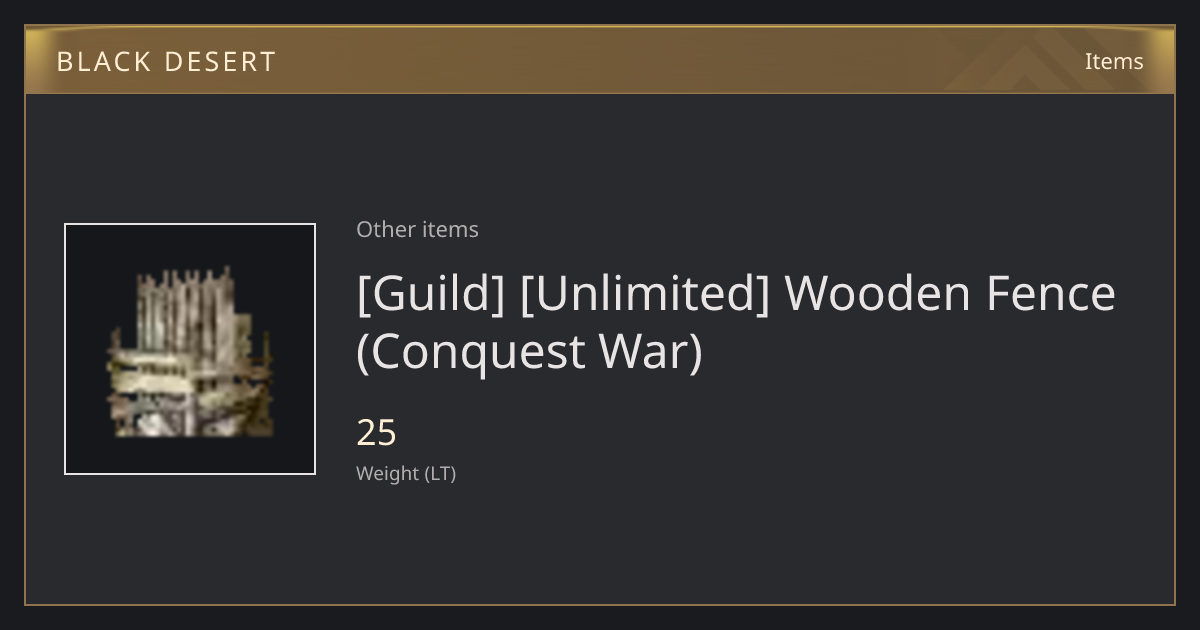
Task: Click the gold header banner bar
Action: point(600,60)
